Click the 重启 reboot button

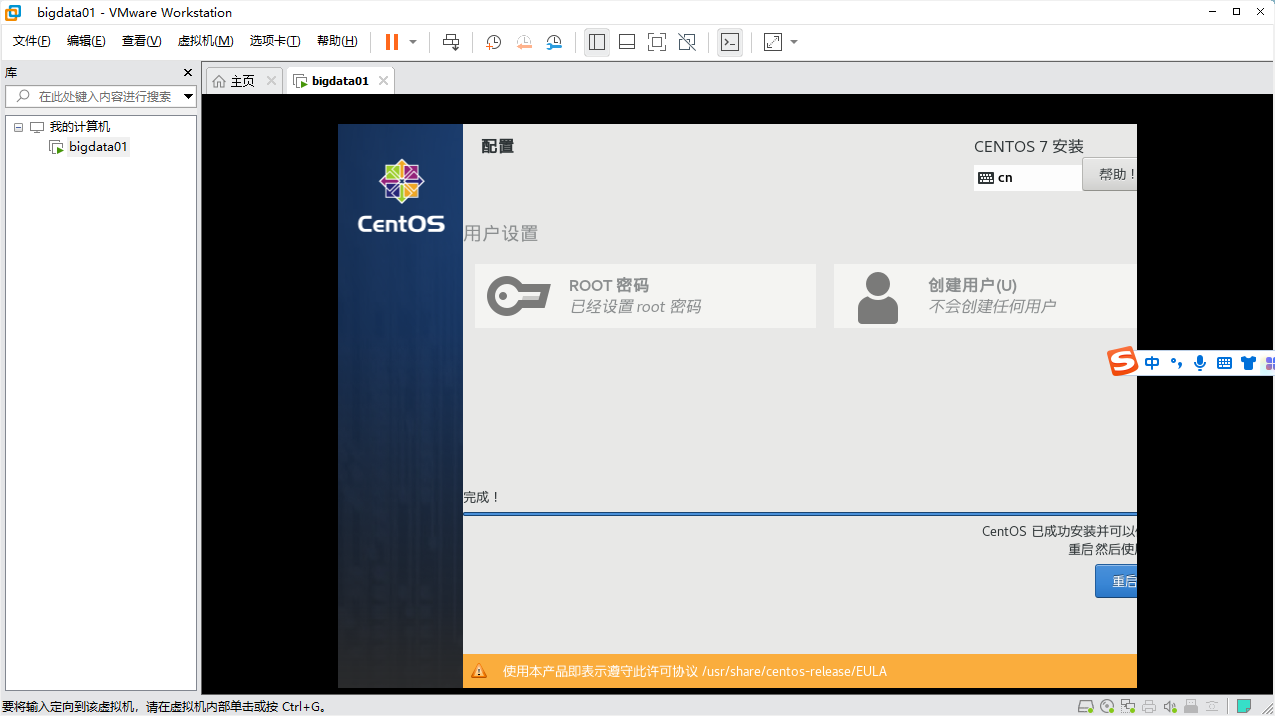point(1116,582)
